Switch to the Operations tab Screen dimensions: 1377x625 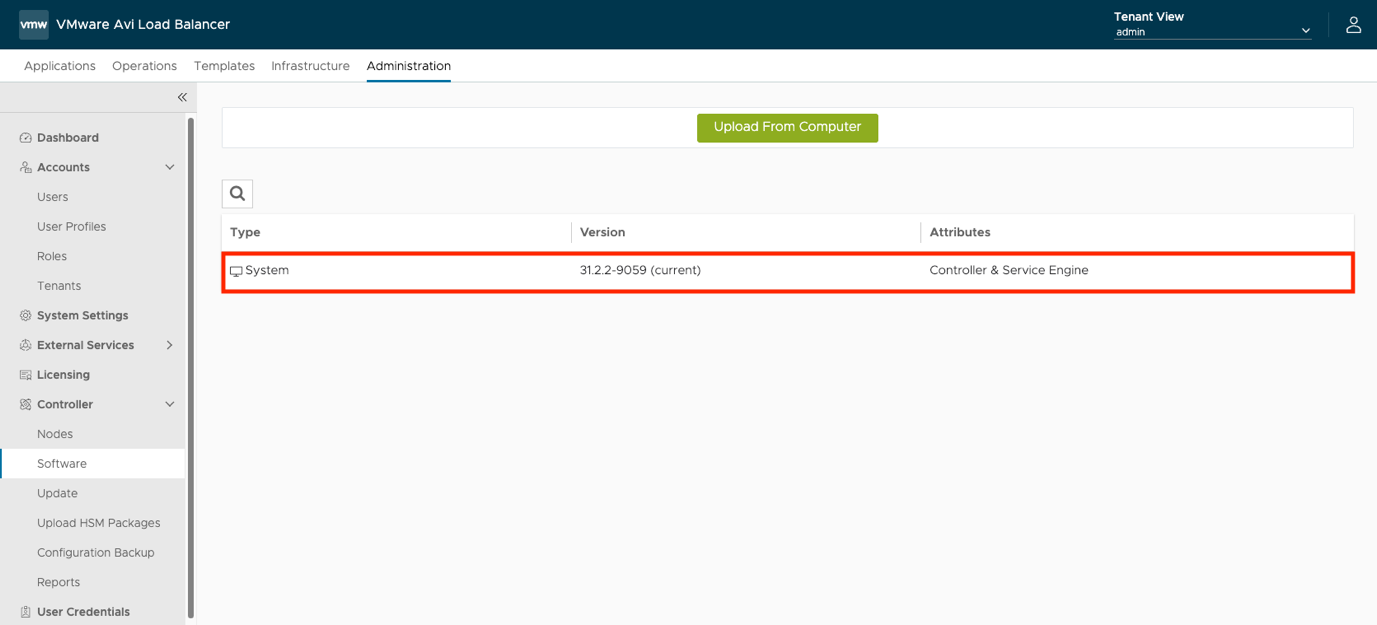point(144,66)
